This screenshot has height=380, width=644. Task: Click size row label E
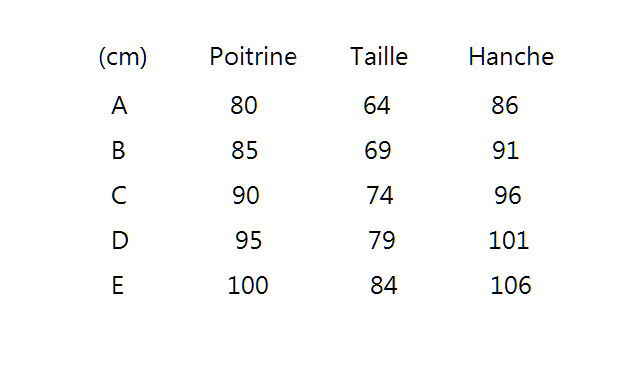(117, 285)
